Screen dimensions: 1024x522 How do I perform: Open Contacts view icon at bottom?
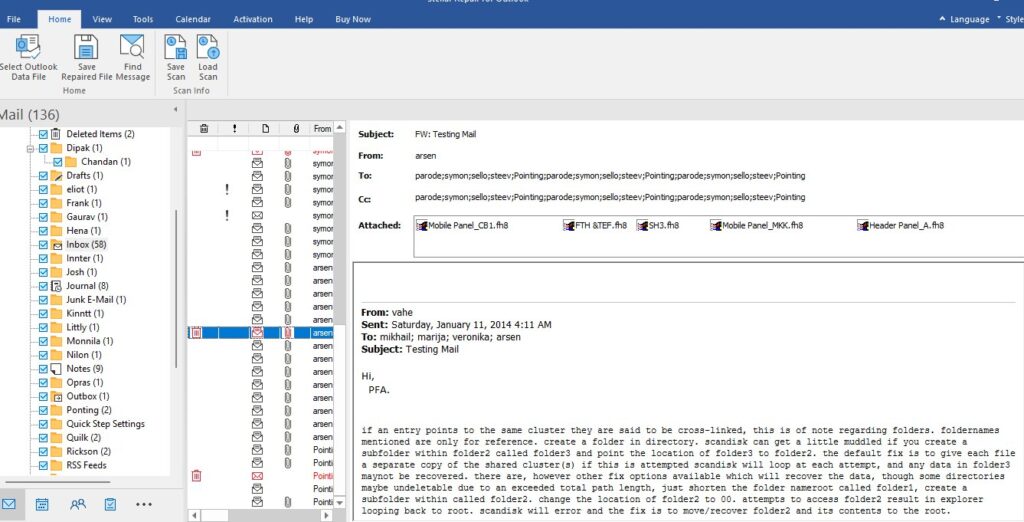tap(78, 504)
